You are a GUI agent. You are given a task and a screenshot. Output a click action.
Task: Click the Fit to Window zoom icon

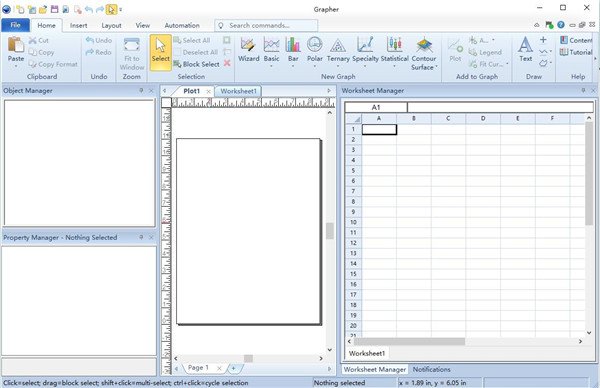132,45
